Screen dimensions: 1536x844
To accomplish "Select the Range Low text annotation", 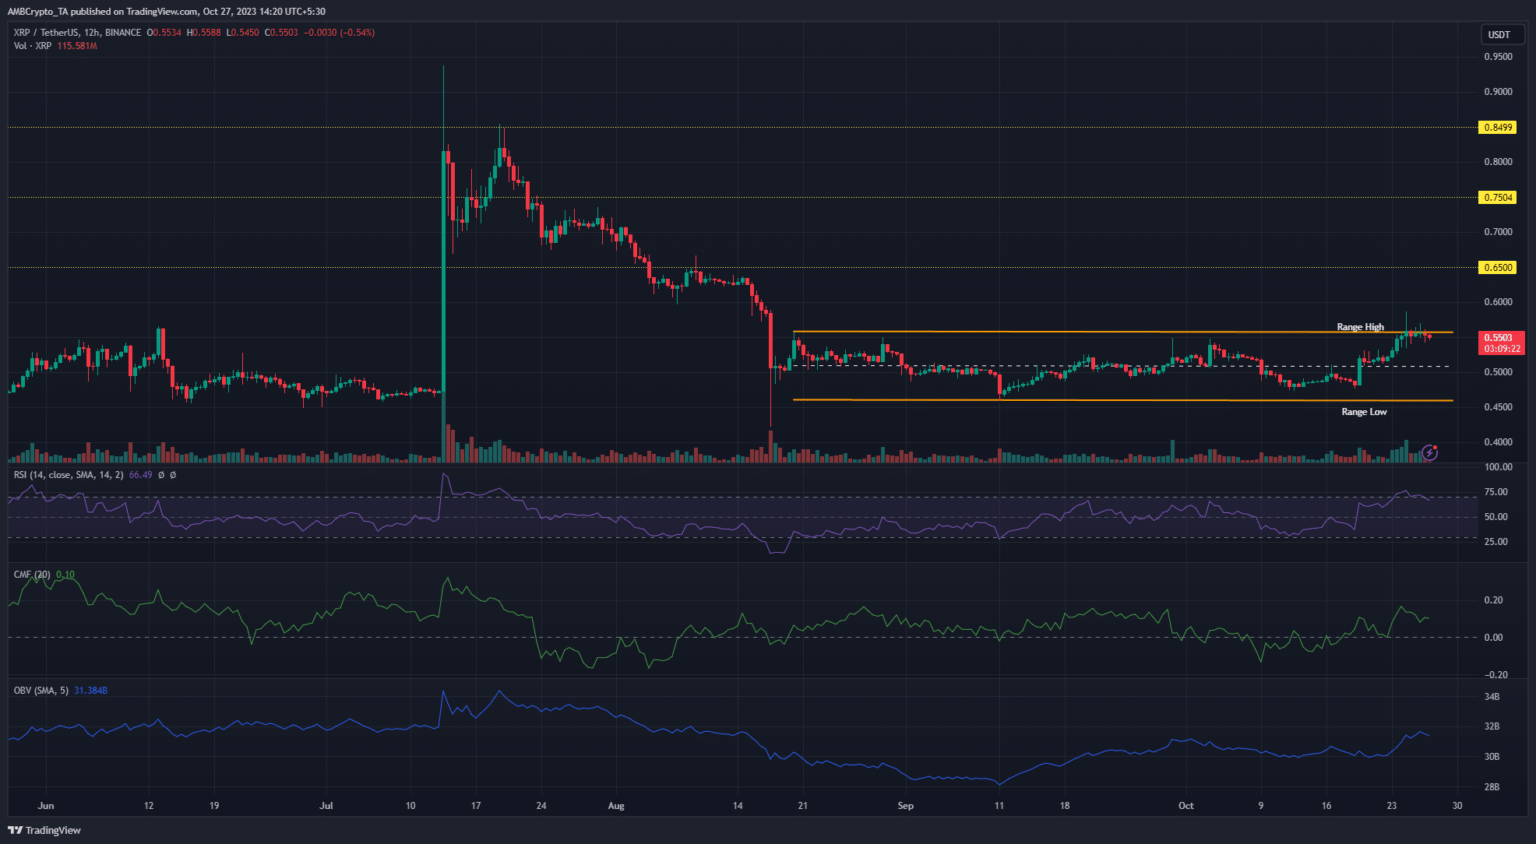I will click(x=1364, y=412).
